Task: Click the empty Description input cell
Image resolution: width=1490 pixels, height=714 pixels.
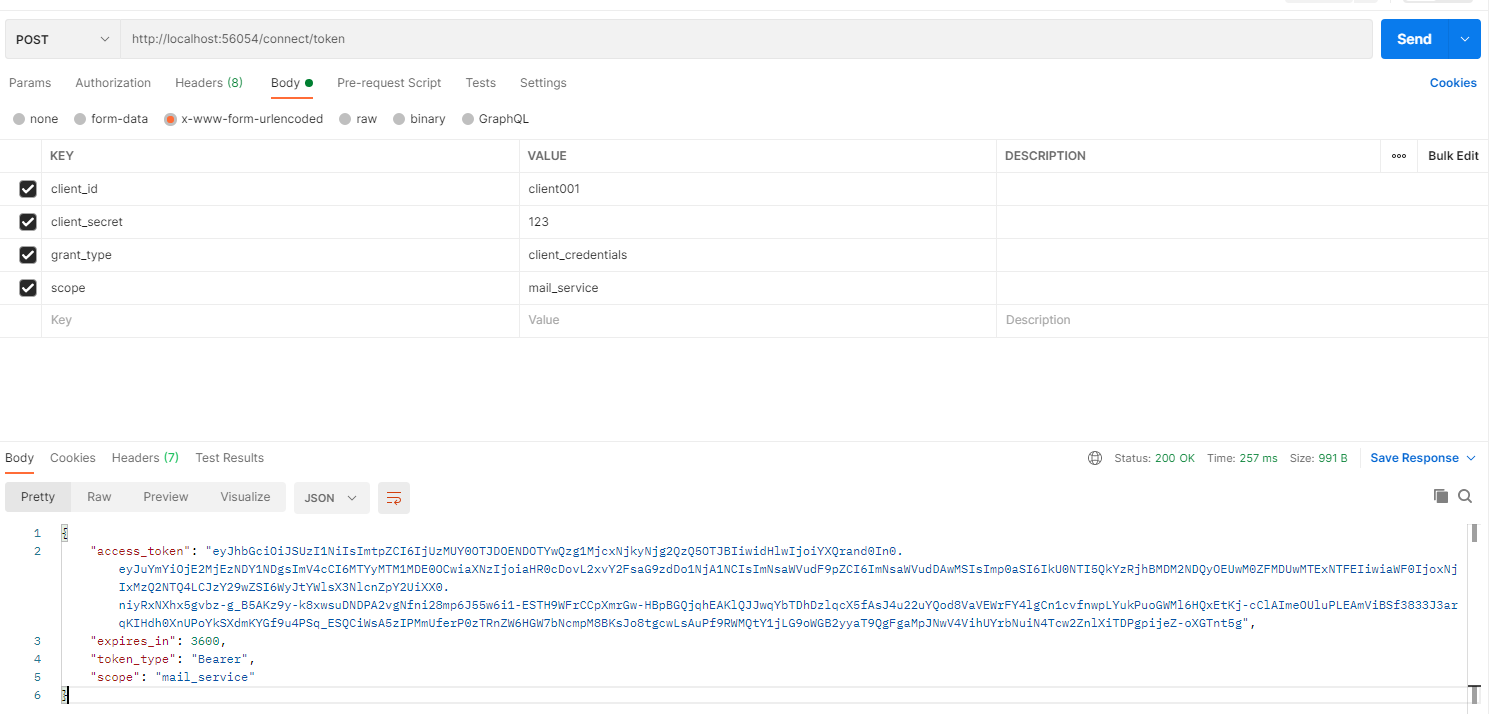Action: [x=1242, y=320]
